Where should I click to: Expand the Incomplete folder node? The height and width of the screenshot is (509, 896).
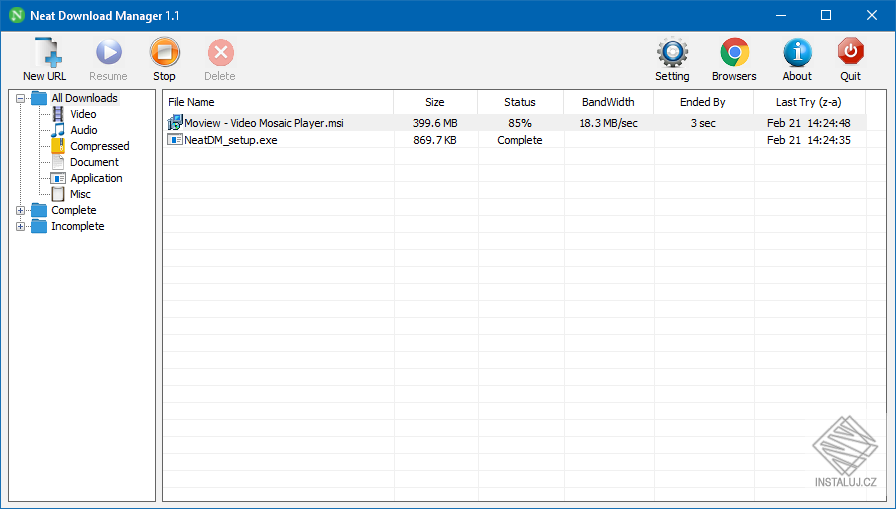(21, 226)
